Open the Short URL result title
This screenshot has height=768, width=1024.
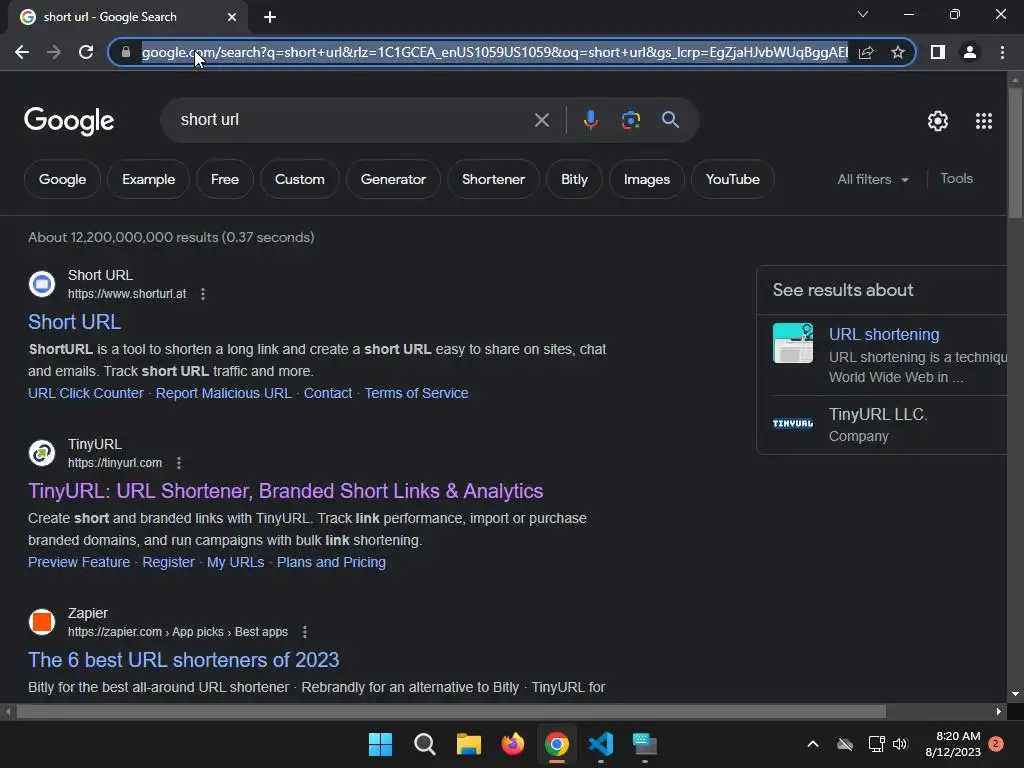click(x=74, y=322)
